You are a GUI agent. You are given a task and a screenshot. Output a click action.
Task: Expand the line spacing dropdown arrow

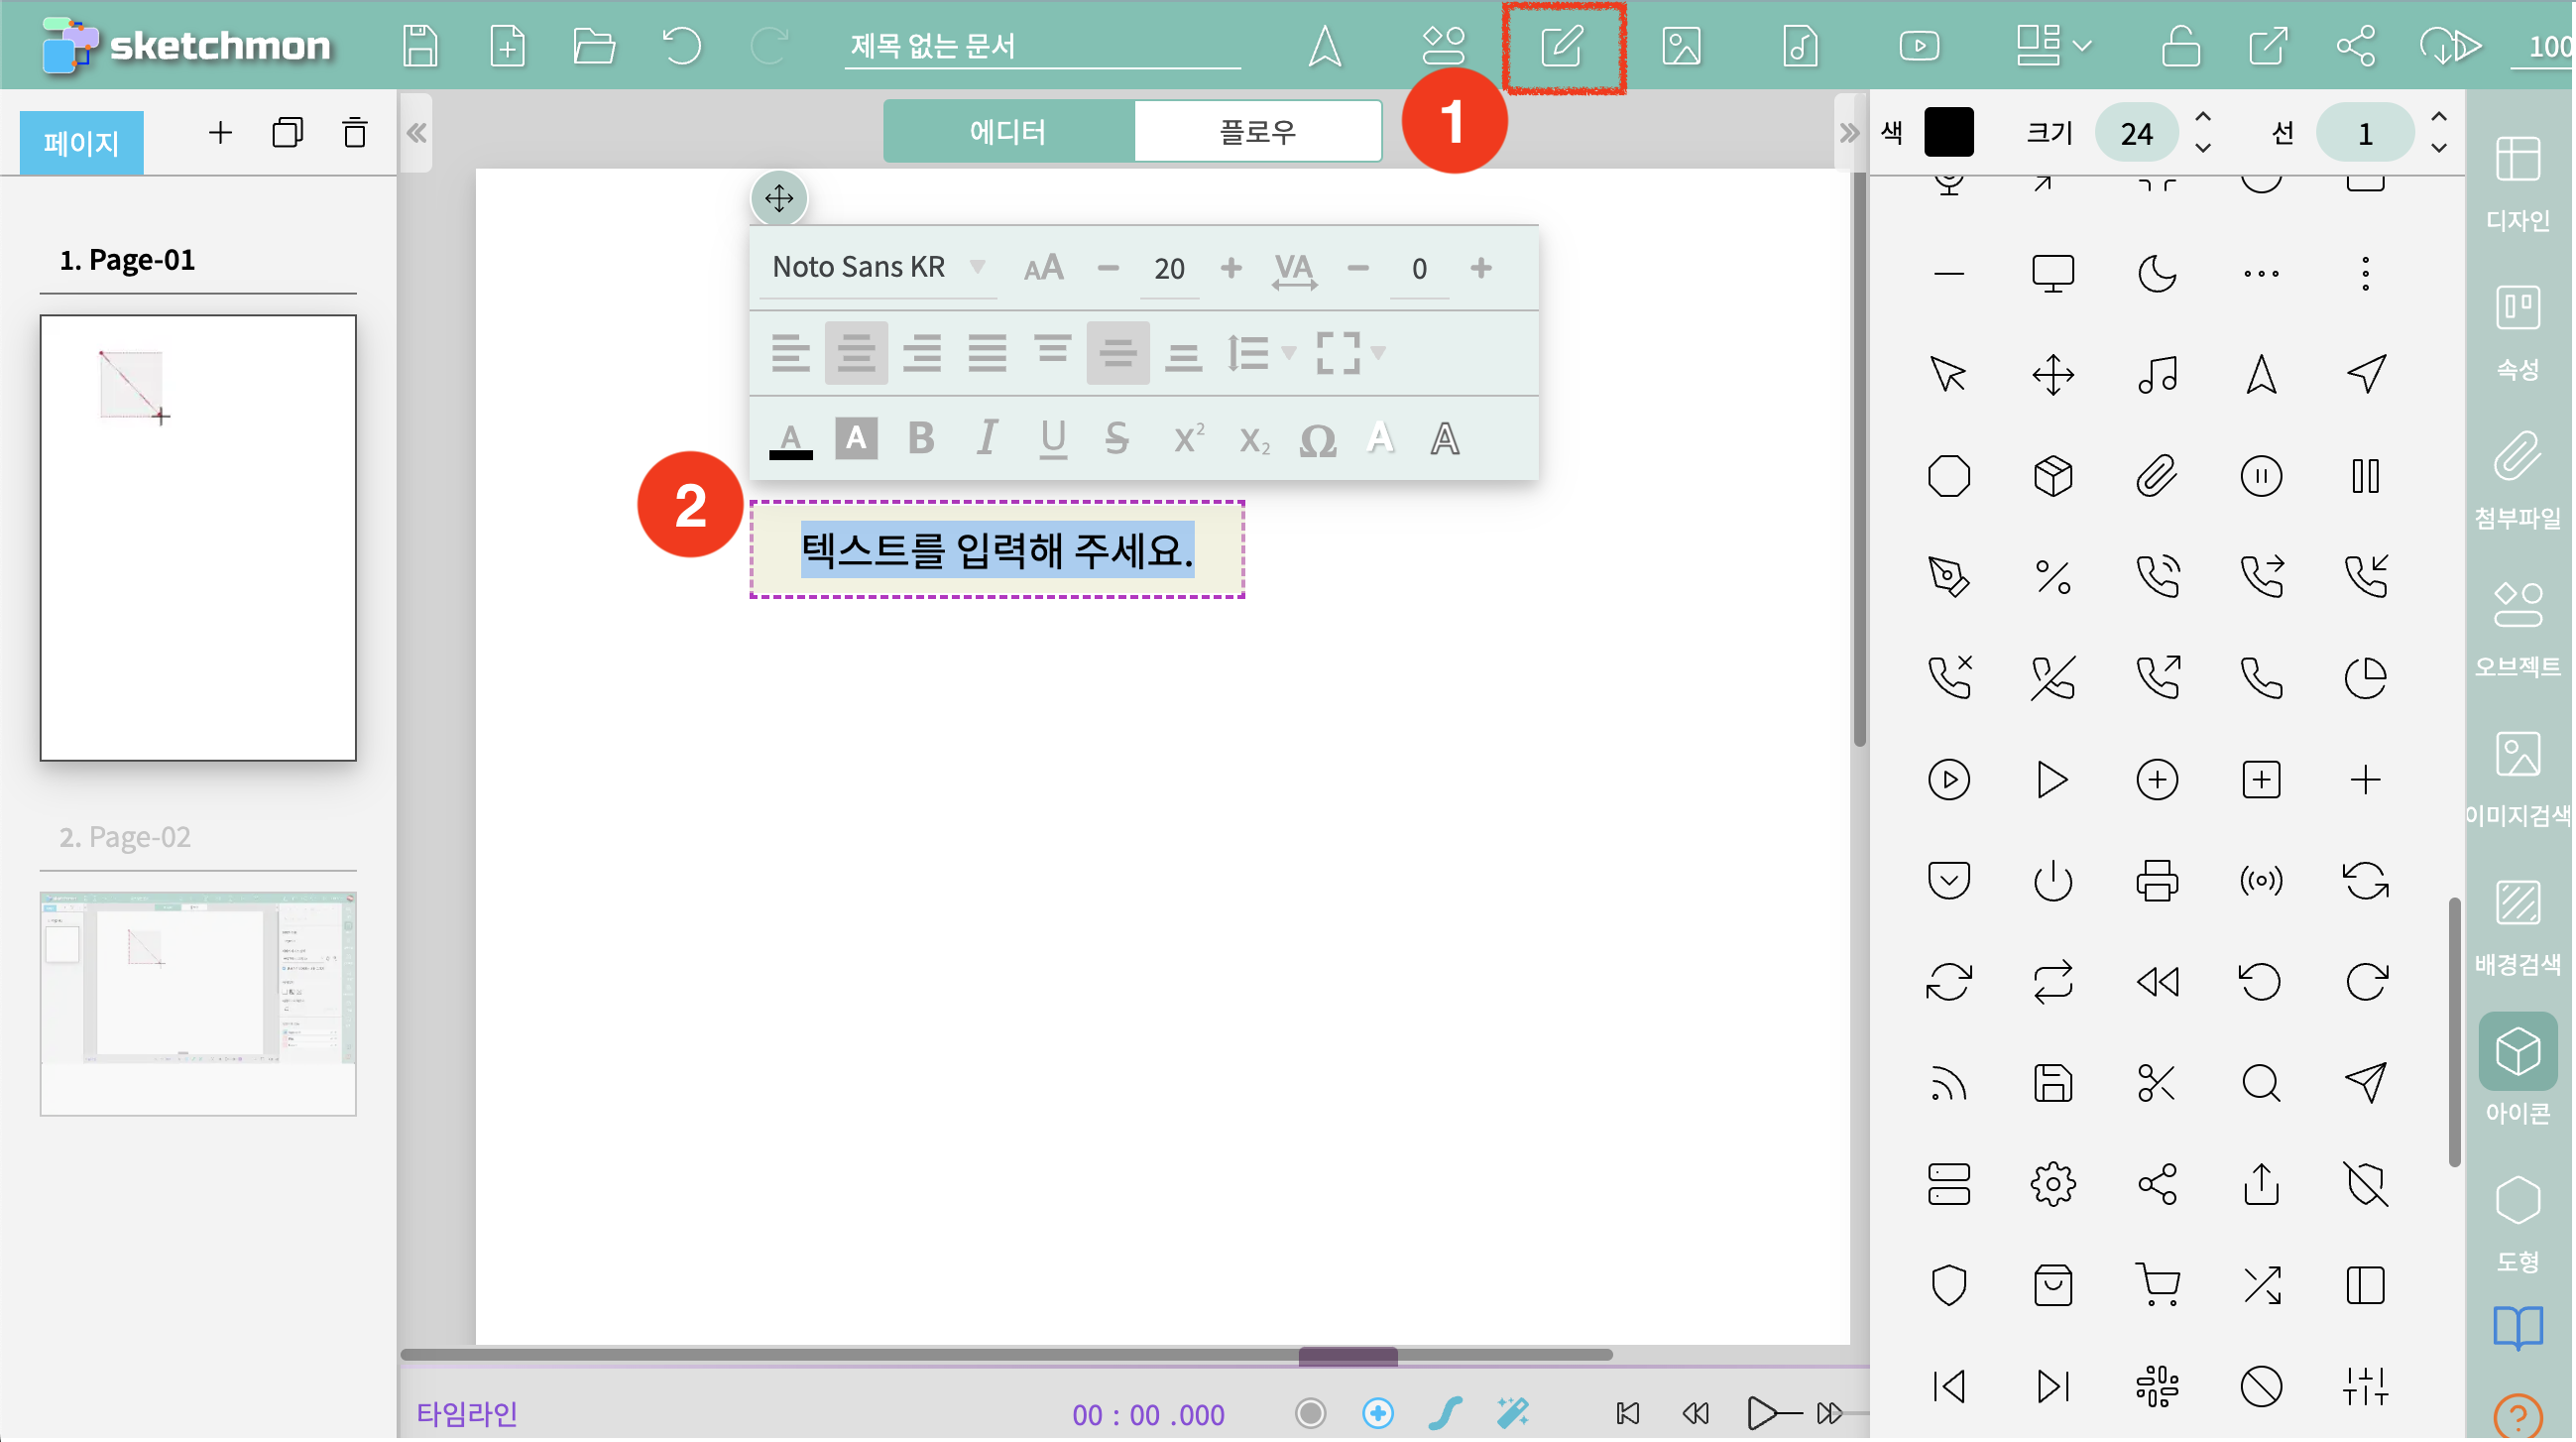[x=1290, y=353]
